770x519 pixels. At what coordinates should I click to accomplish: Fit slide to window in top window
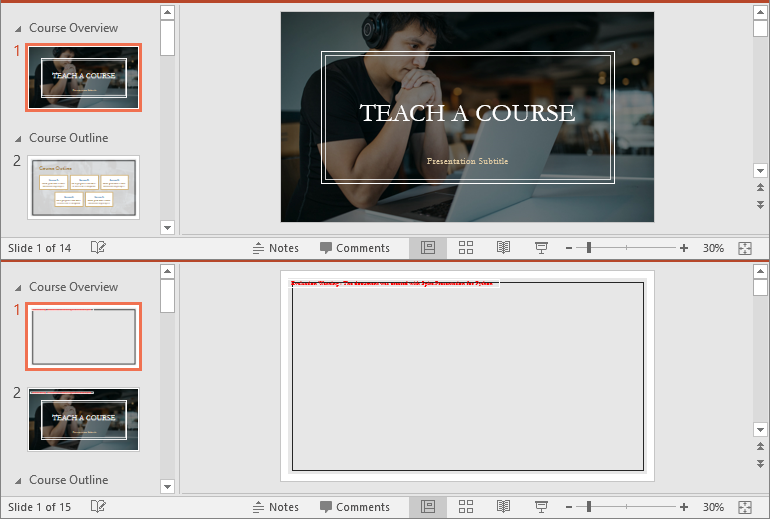pyautogui.click(x=745, y=248)
